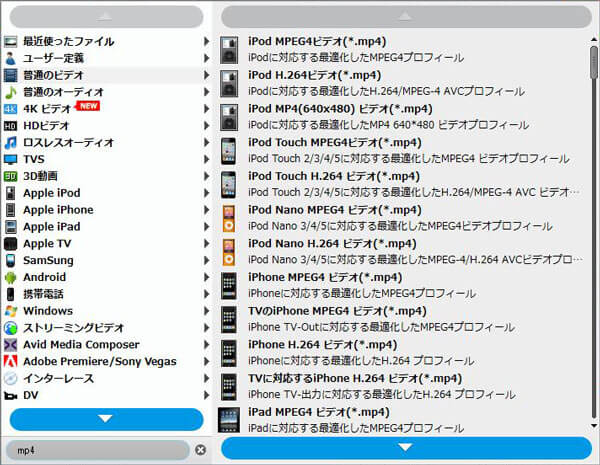
Task: Select iPod Touch MPEG4ビデオ(*.mp4) profile
Action: (x=401, y=150)
